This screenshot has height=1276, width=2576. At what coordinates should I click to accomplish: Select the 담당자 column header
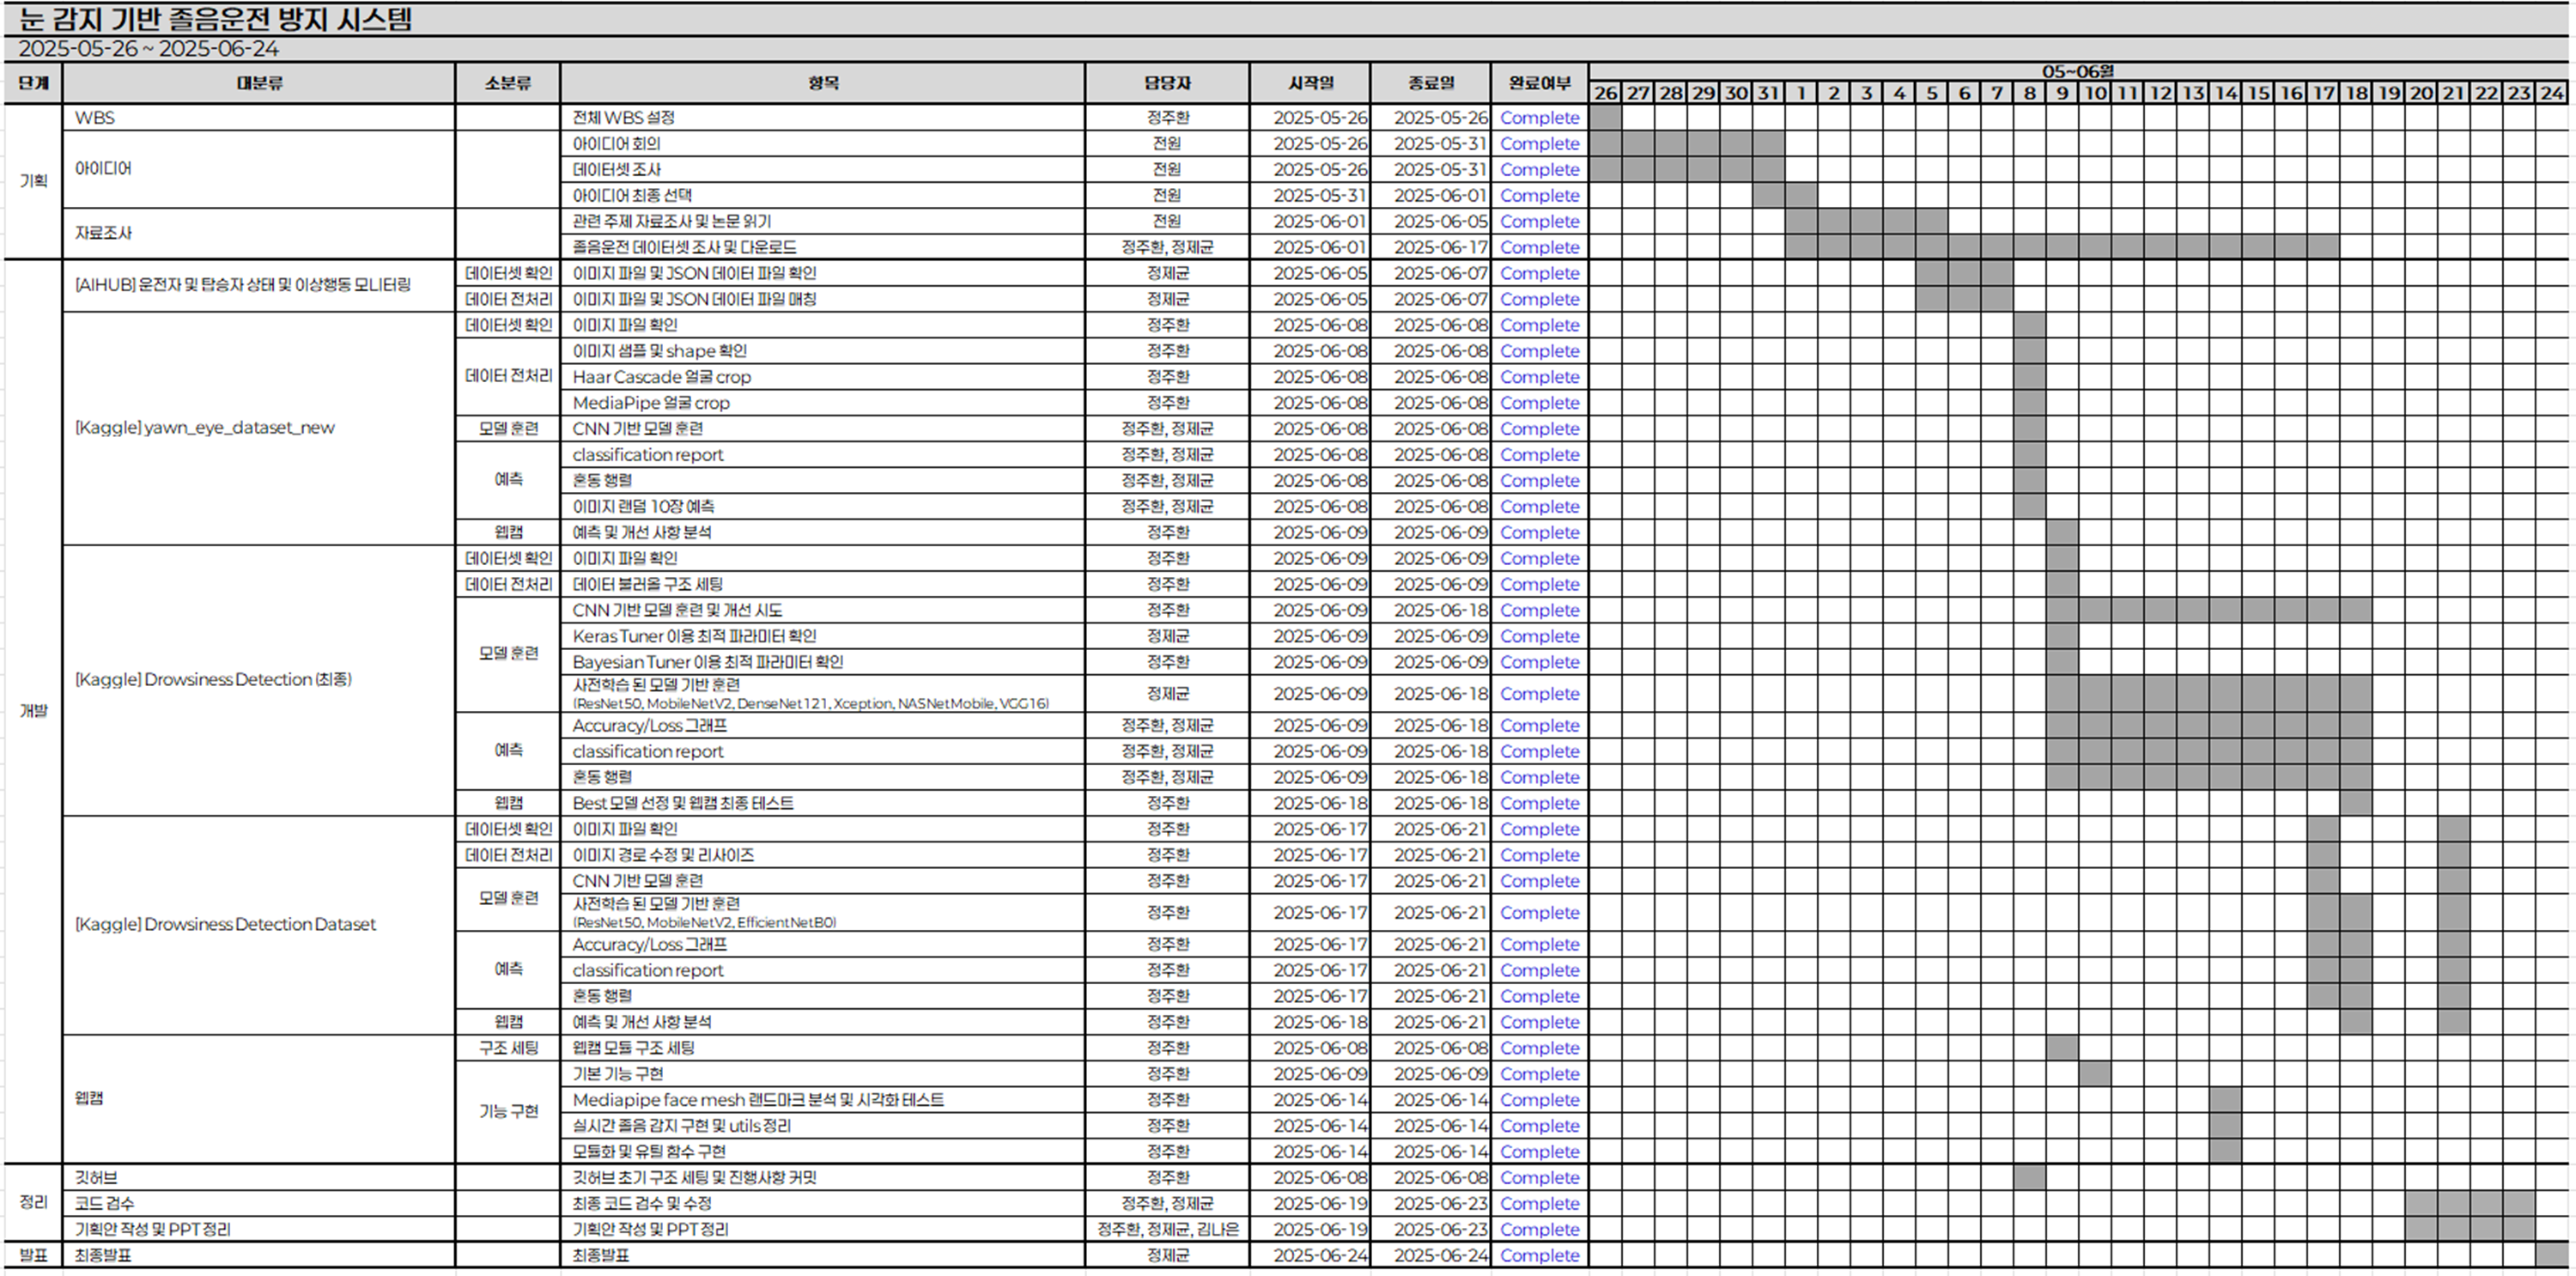[1167, 83]
